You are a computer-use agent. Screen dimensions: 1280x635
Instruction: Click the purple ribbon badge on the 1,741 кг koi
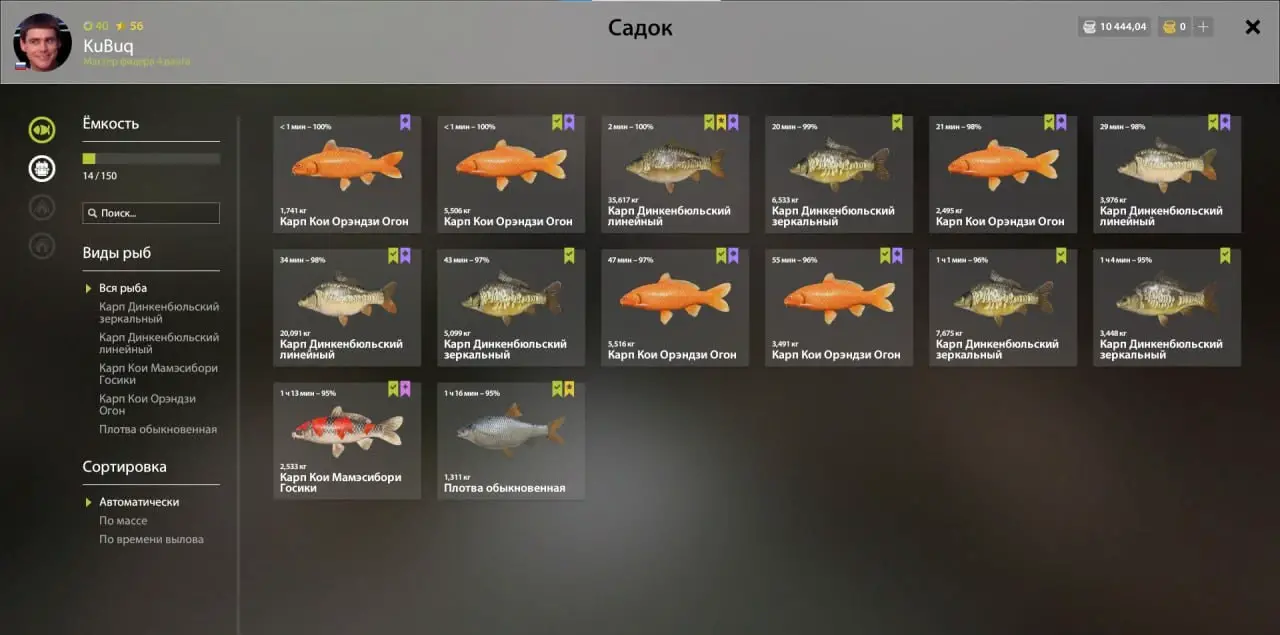(x=405, y=122)
